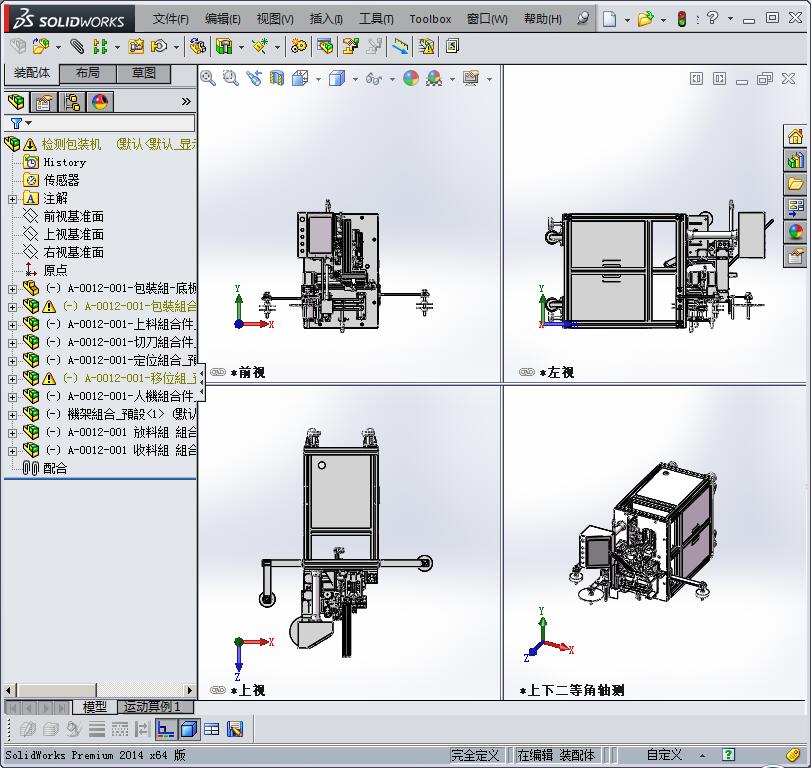Click the *上视 view label
The width and height of the screenshot is (811, 768).
(248, 690)
